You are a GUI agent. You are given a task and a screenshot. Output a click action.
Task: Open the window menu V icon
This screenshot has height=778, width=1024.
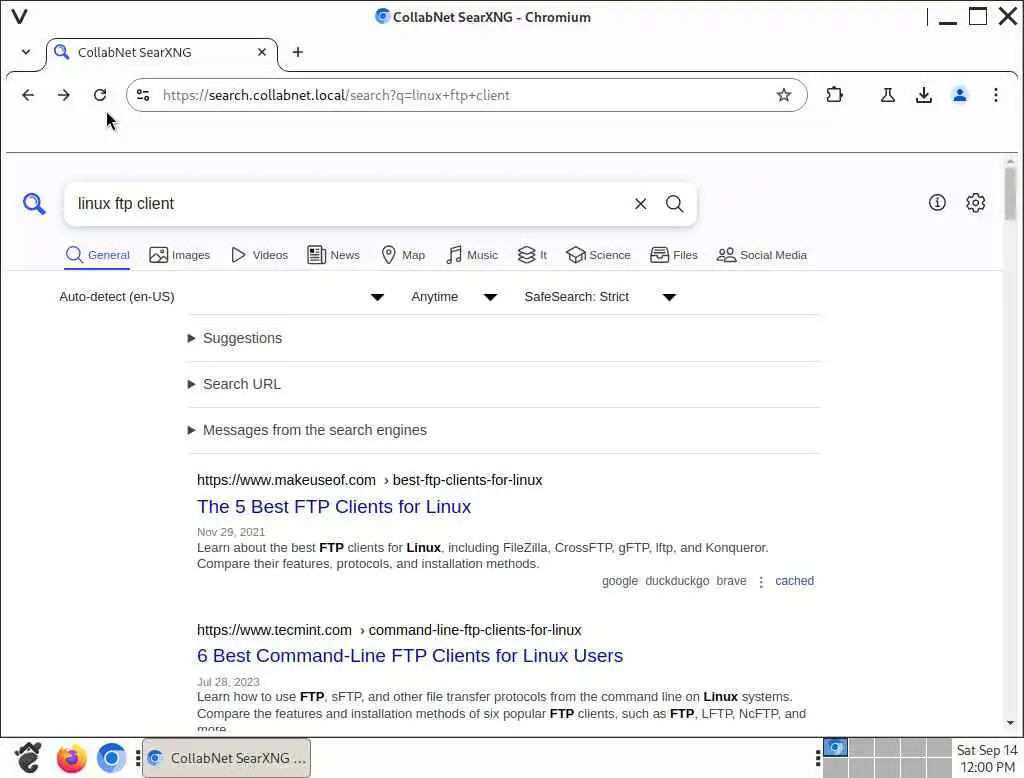[x=20, y=16]
